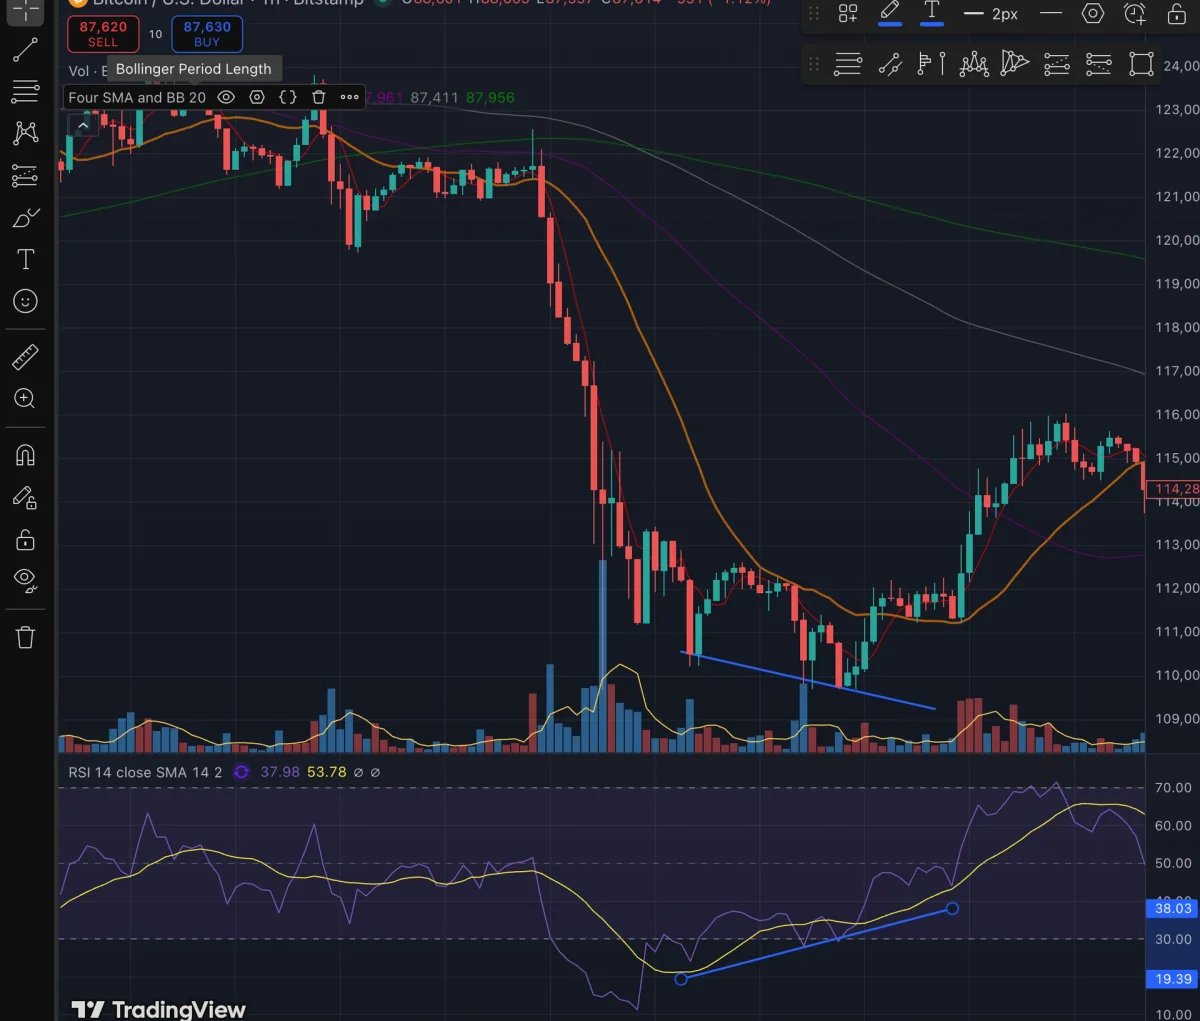1200x1021 pixels.
Task: Click the indicator value 87,411 in legend
Action: coord(434,97)
